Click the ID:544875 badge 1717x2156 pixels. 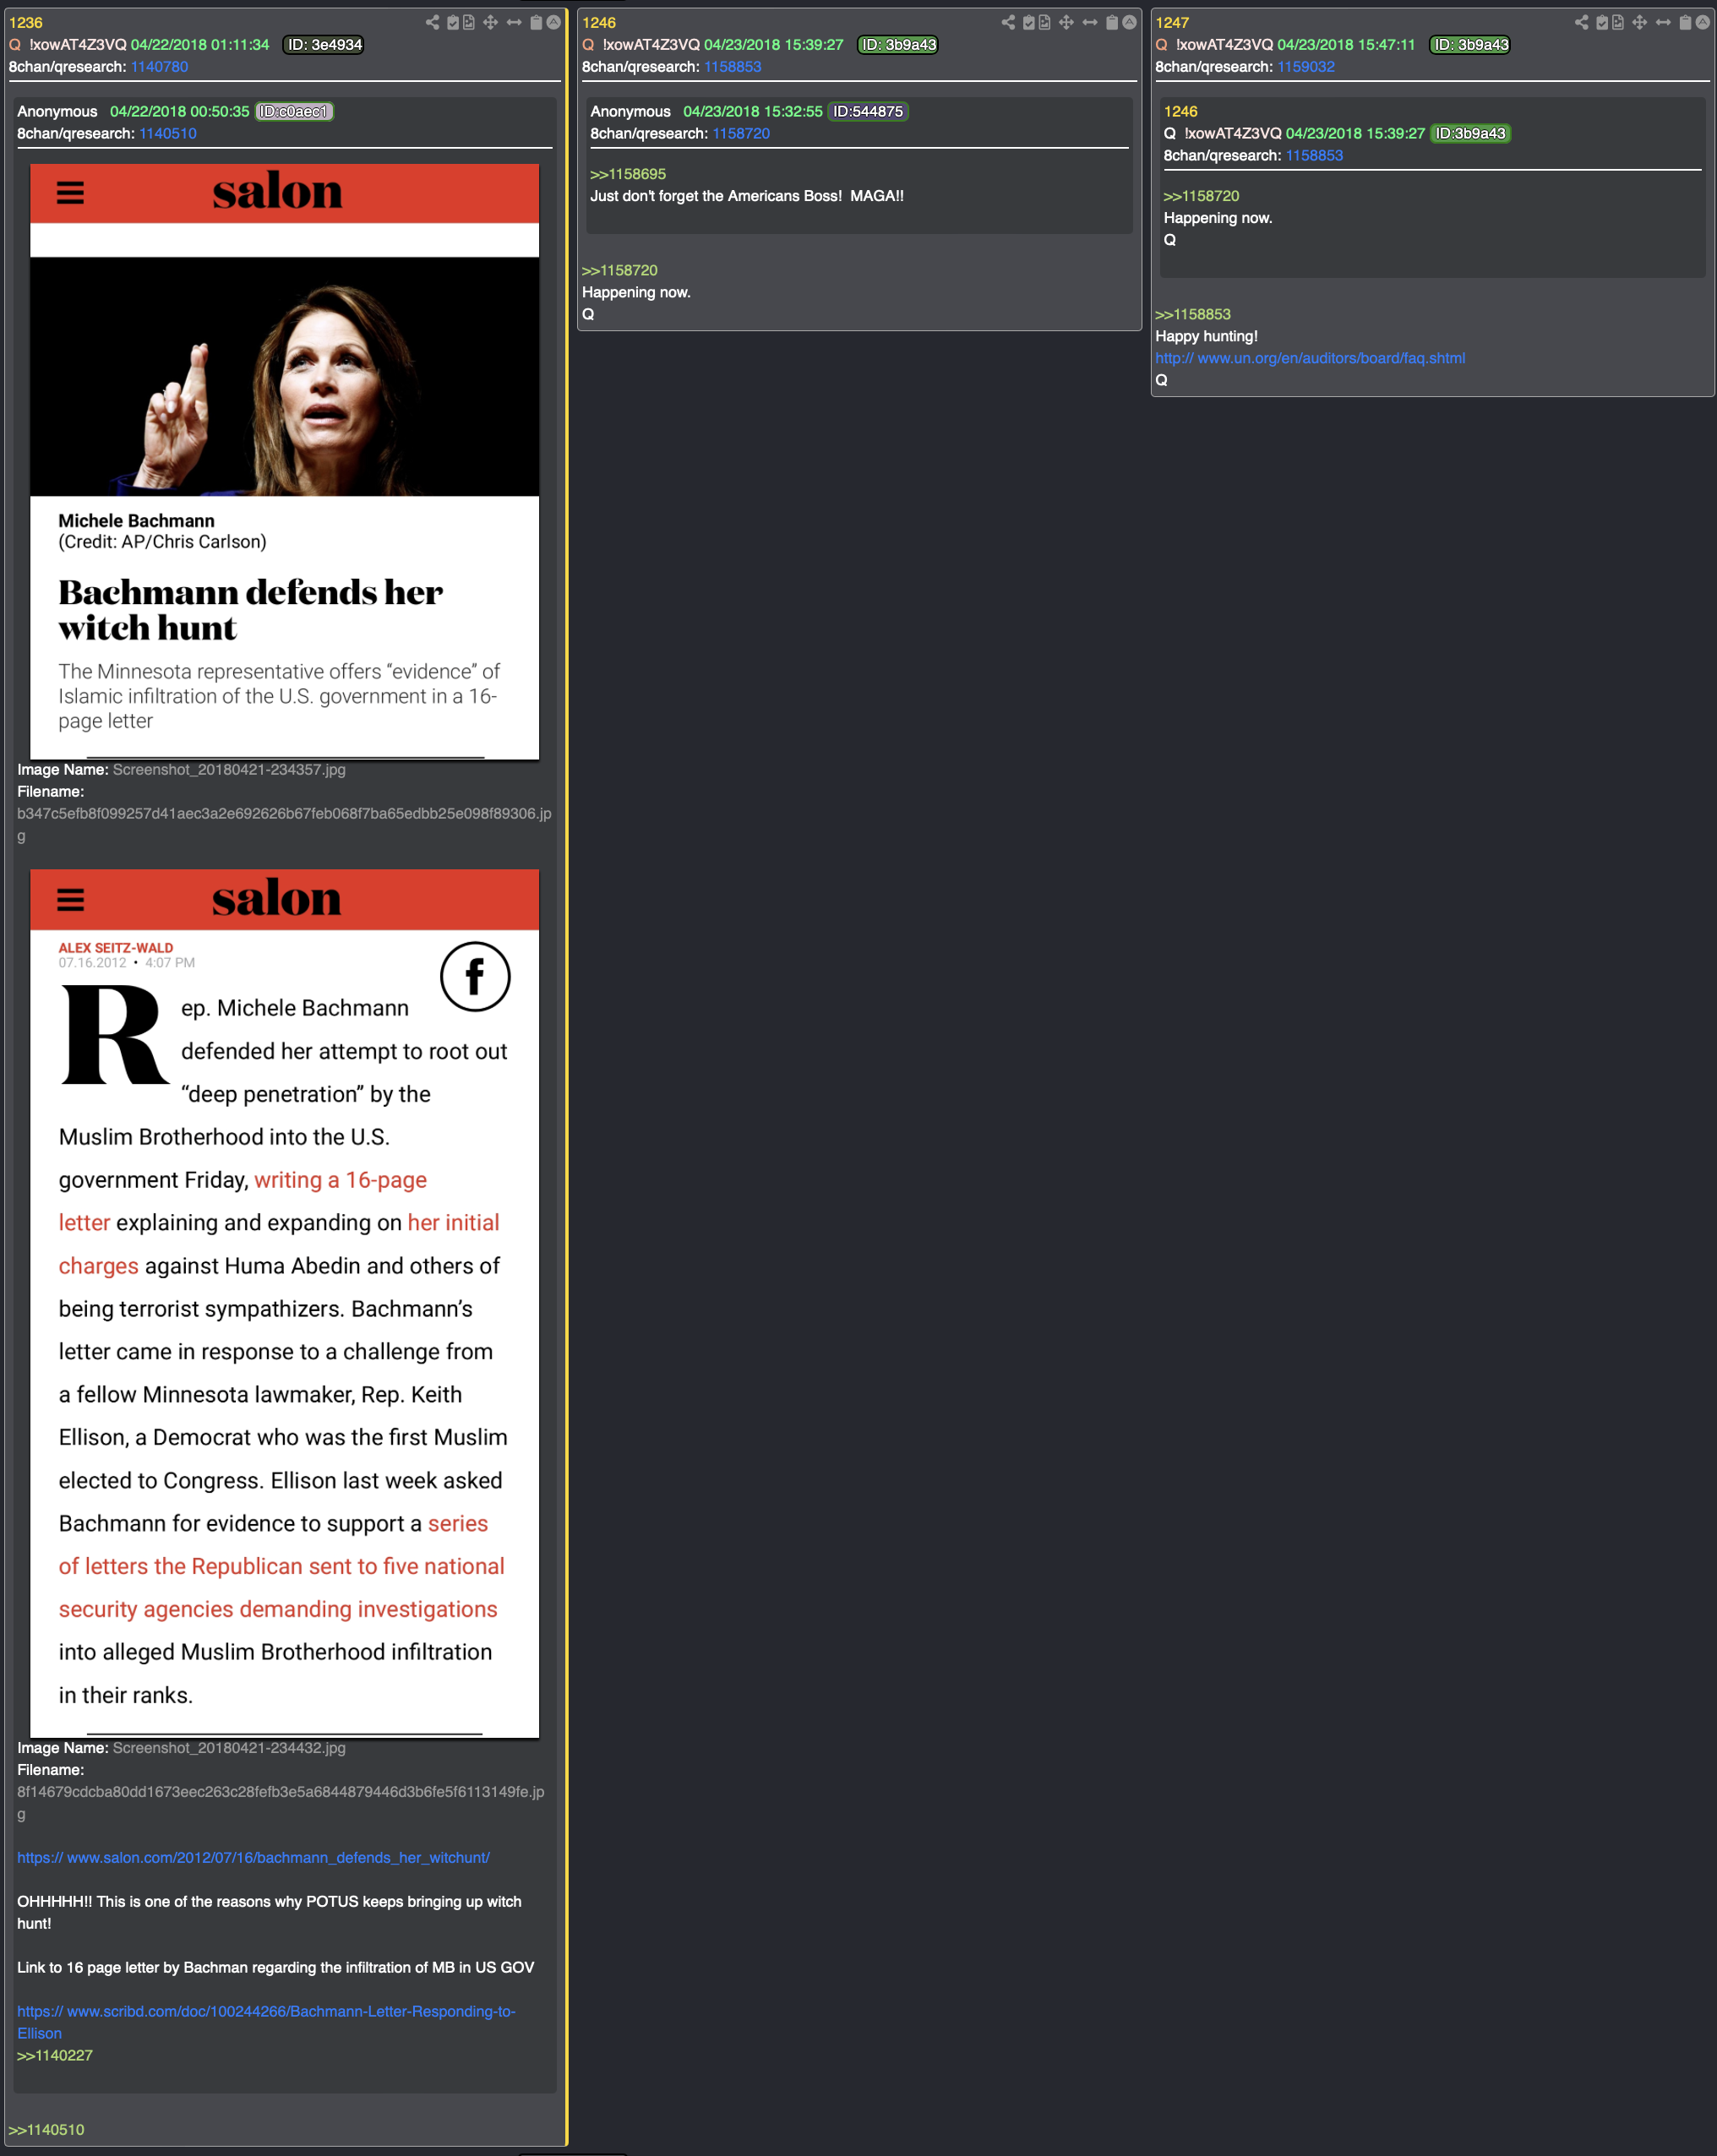[868, 111]
